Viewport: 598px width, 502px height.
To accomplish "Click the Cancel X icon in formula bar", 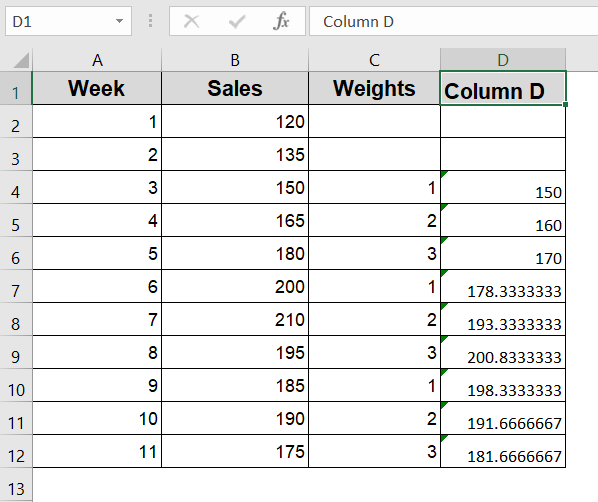I will pos(191,21).
